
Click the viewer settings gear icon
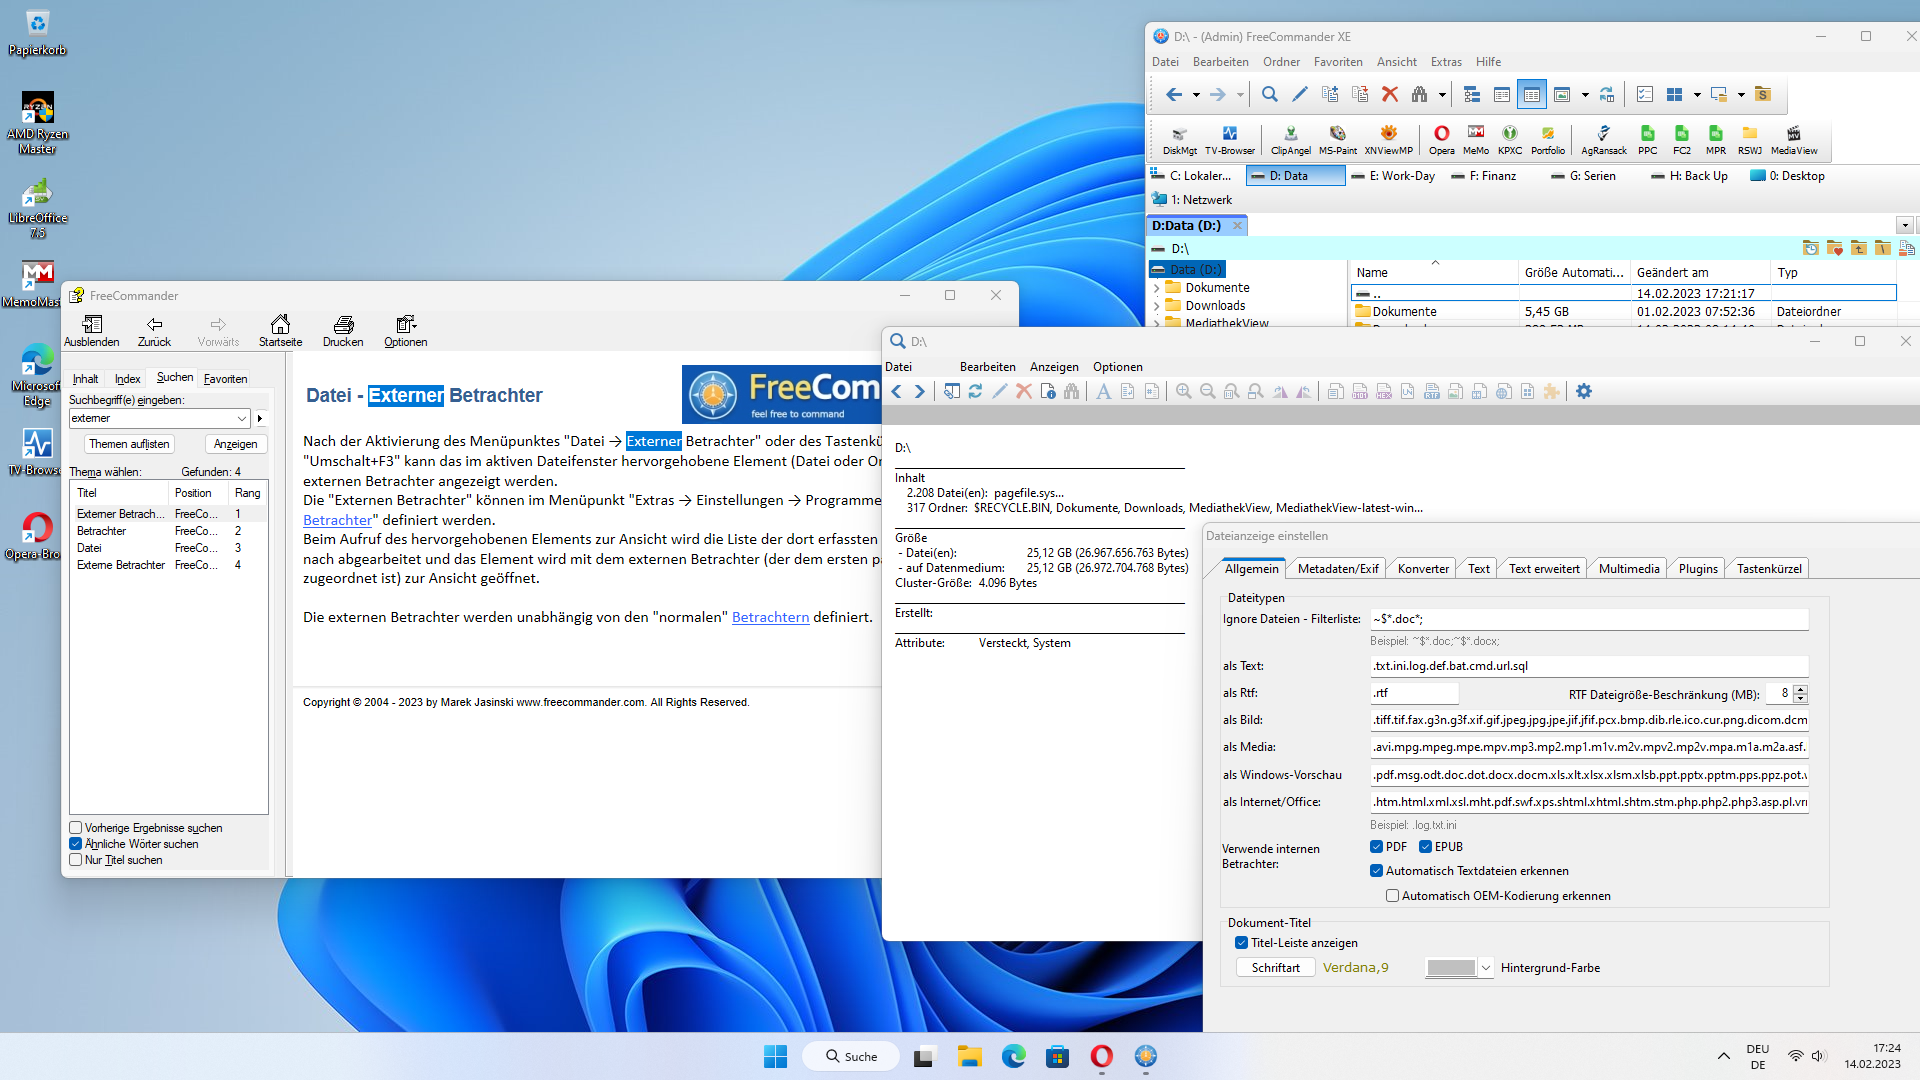pyautogui.click(x=1584, y=392)
